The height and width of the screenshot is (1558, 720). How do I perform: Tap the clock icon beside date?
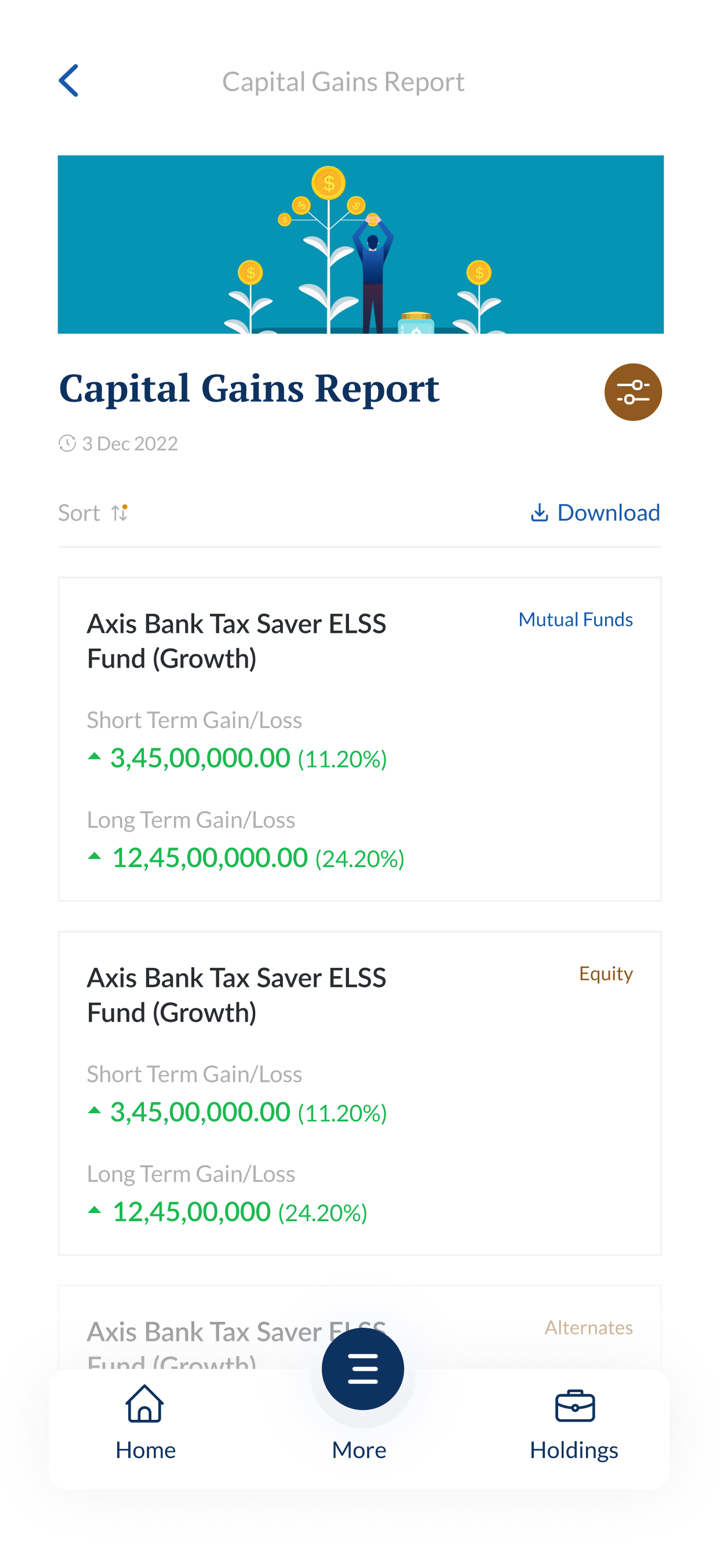point(67,444)
